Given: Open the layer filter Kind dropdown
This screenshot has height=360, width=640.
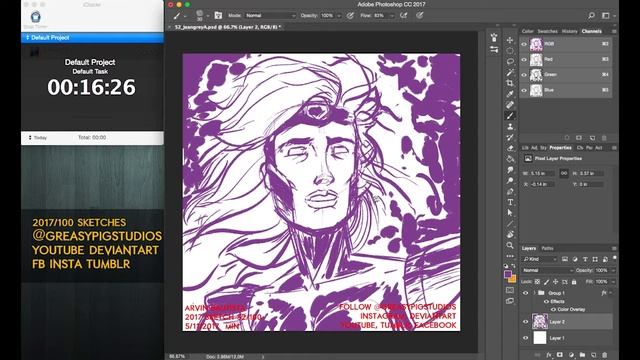Looking at the screenshot, I should pos(540,259).
